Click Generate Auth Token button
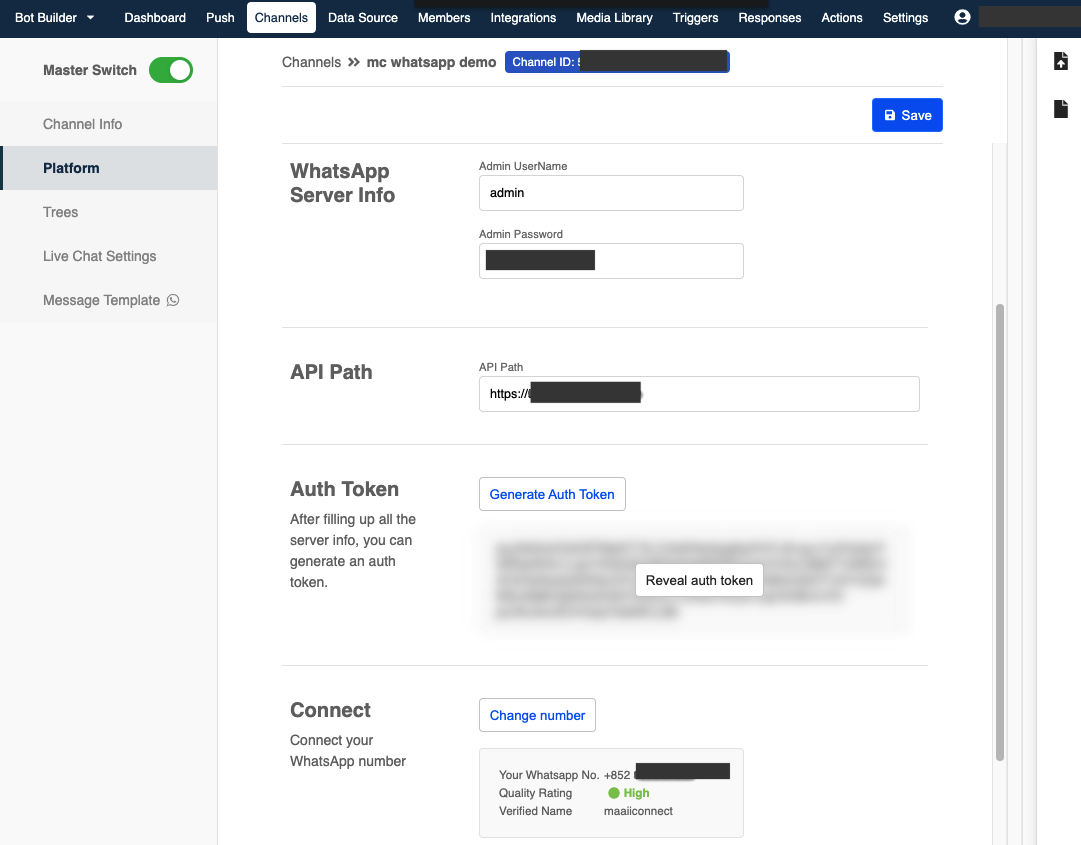The height and width of the screenshot is (845, 1081). coord(552,494)
